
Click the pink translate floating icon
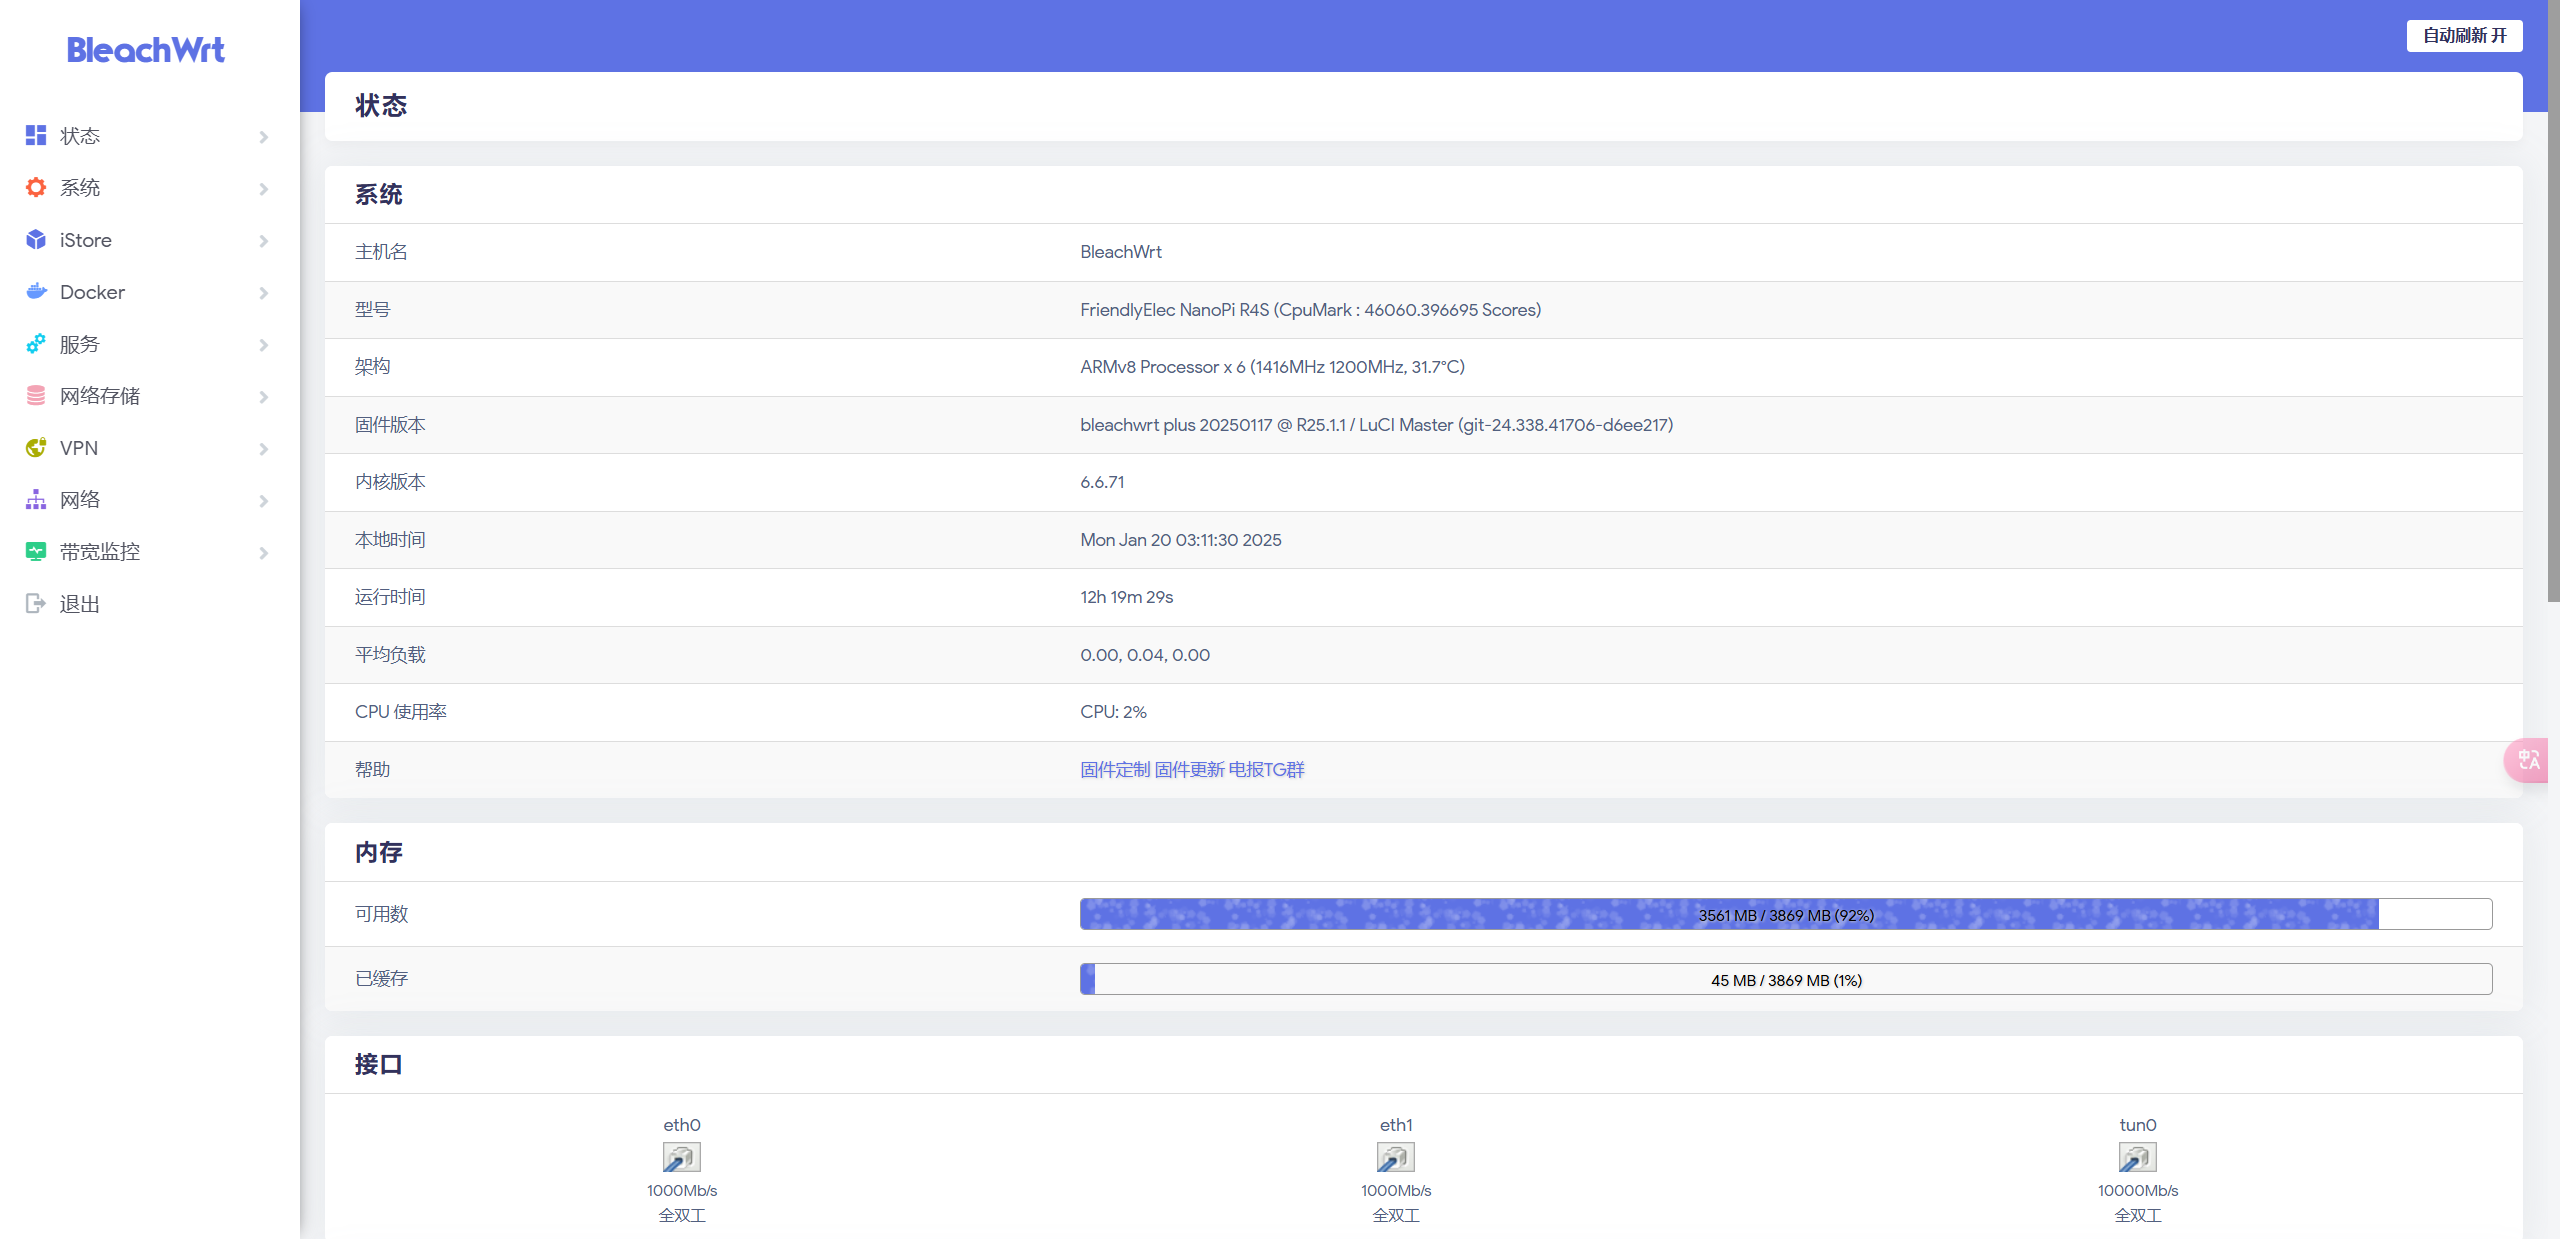click(2528, 760)
